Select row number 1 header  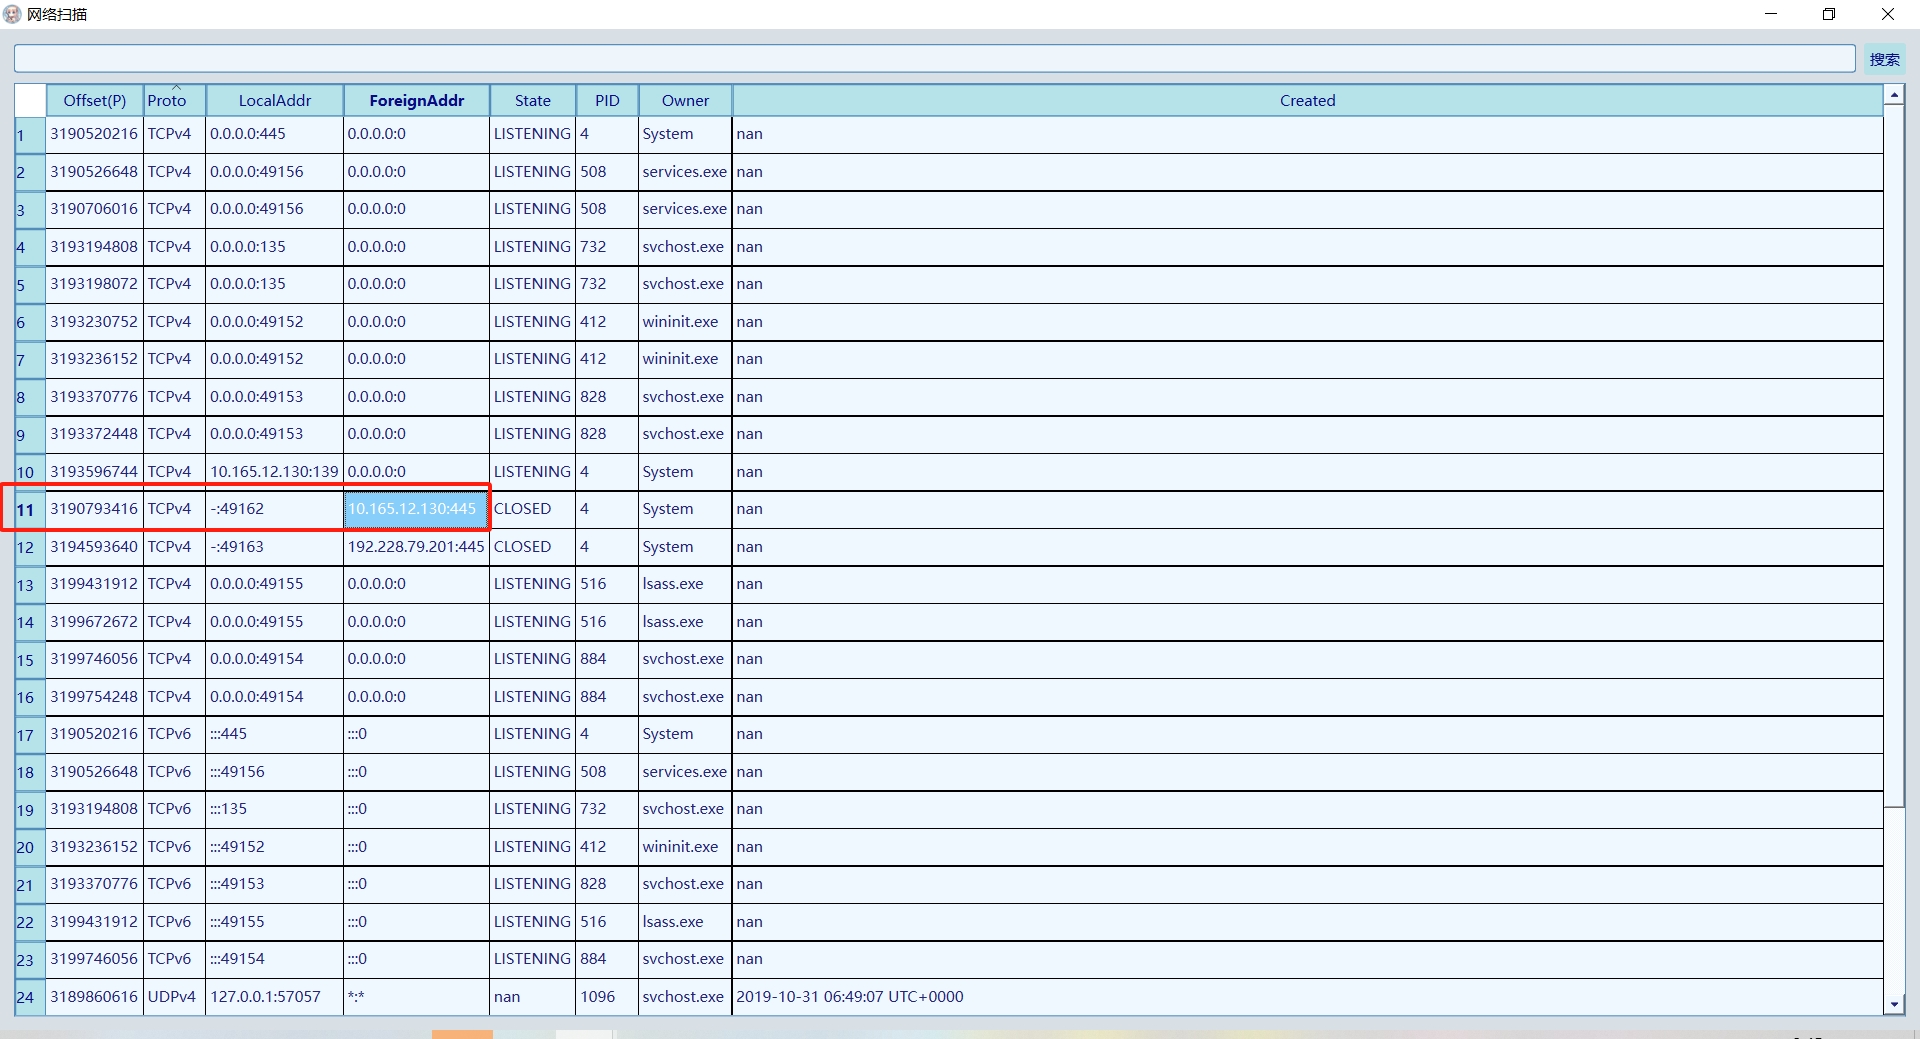pyautogui.click(x=30, y=135)
